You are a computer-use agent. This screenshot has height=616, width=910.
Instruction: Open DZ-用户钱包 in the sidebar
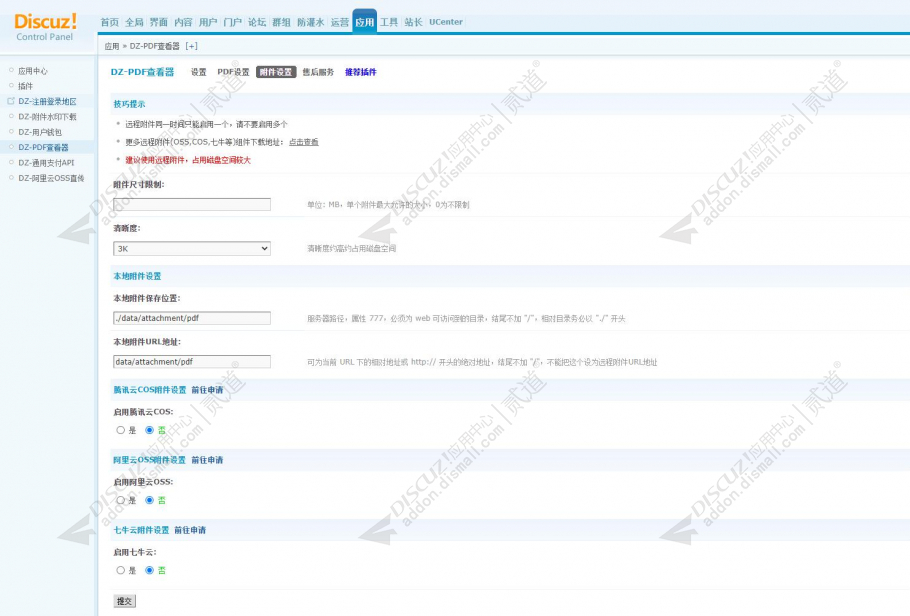coord(39,132)
